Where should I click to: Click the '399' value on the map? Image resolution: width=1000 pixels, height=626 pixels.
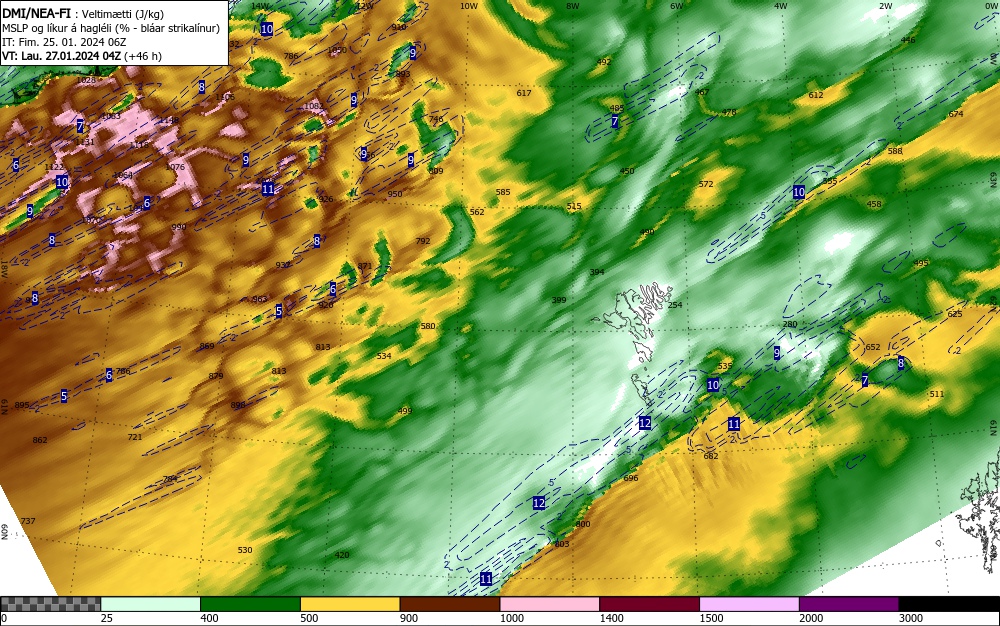tap(559, 300)
